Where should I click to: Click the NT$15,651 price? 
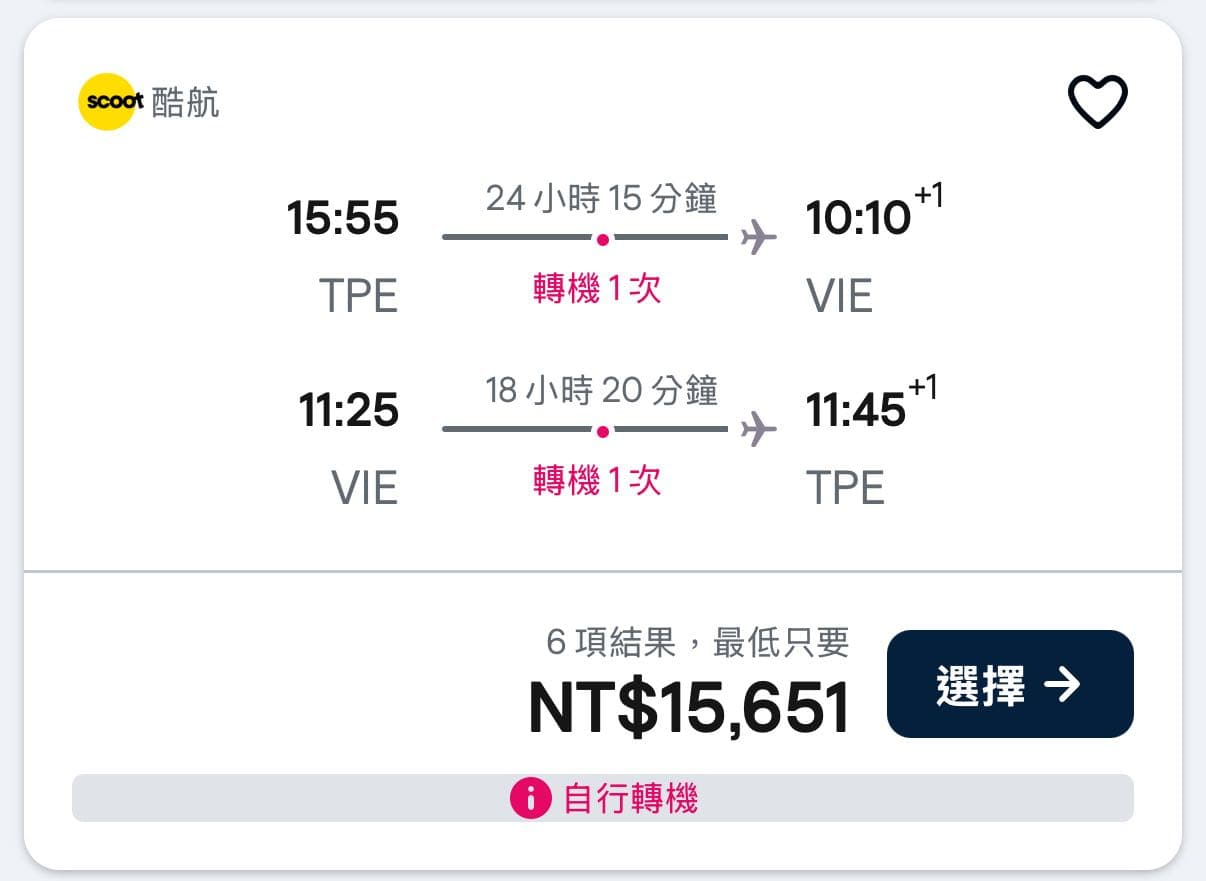click(689, 708)
